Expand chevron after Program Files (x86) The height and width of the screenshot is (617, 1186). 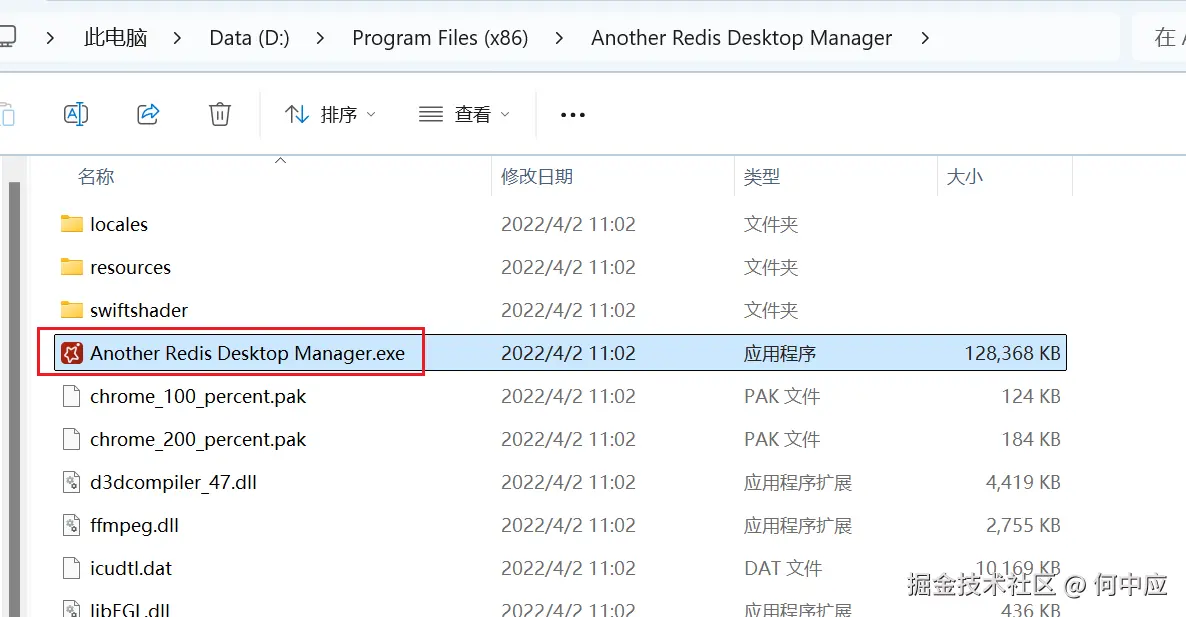[560, 38]
